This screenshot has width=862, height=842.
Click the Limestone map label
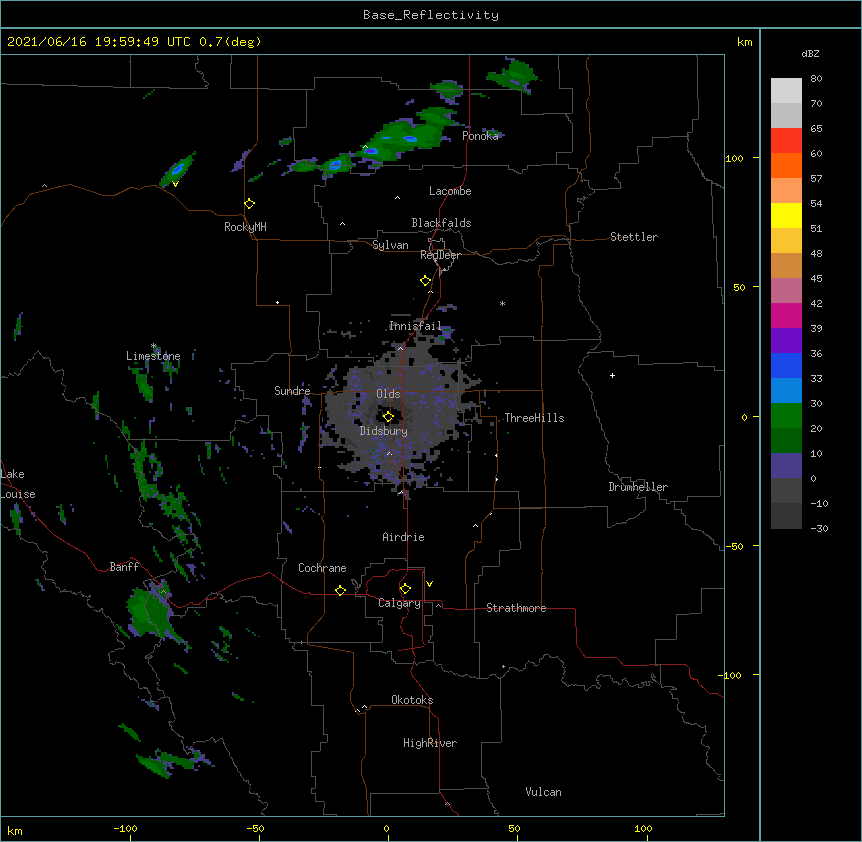click(x=153, y=356)
